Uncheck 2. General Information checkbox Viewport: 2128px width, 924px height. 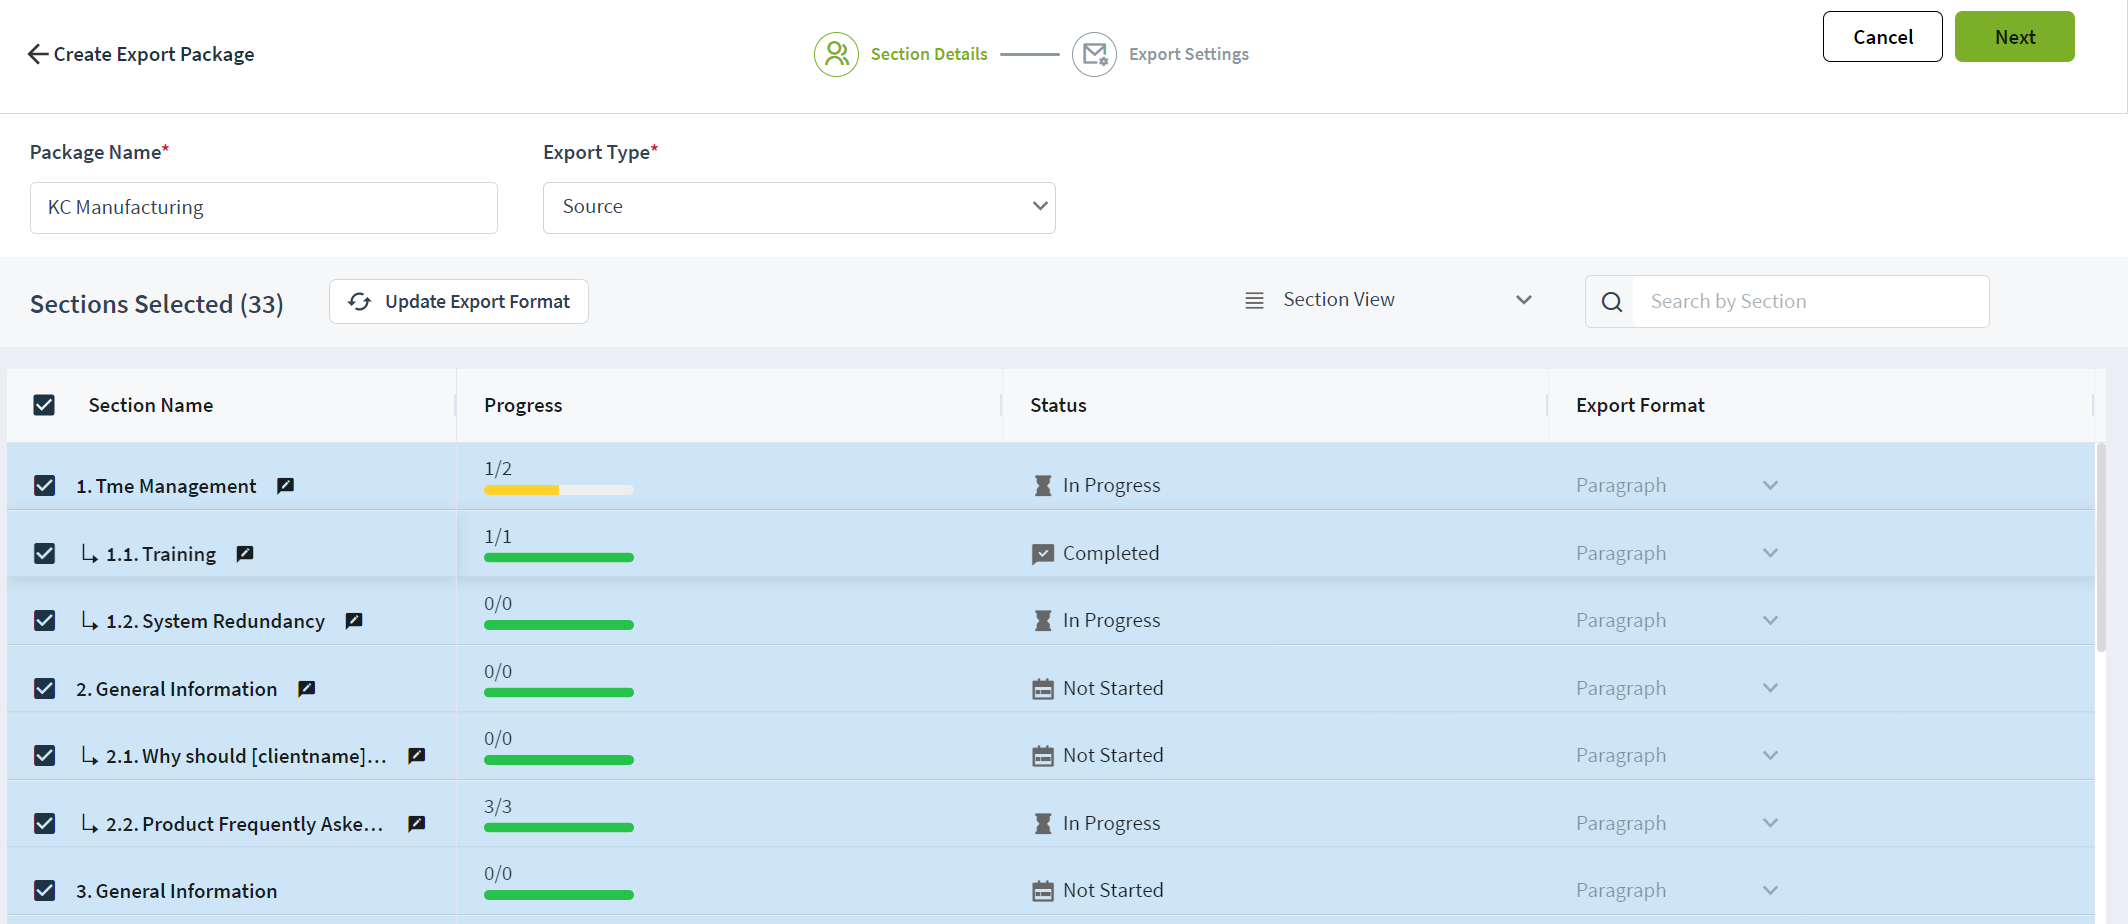44,689
